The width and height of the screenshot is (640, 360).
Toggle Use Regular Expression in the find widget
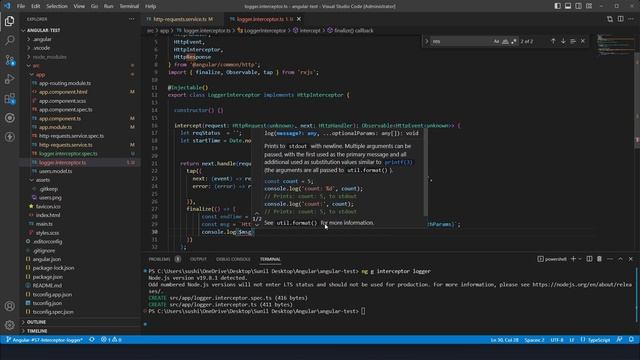(514, 41)
